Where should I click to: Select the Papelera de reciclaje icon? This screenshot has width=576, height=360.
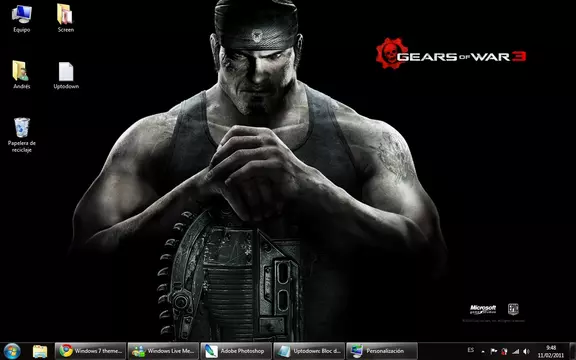22,135
